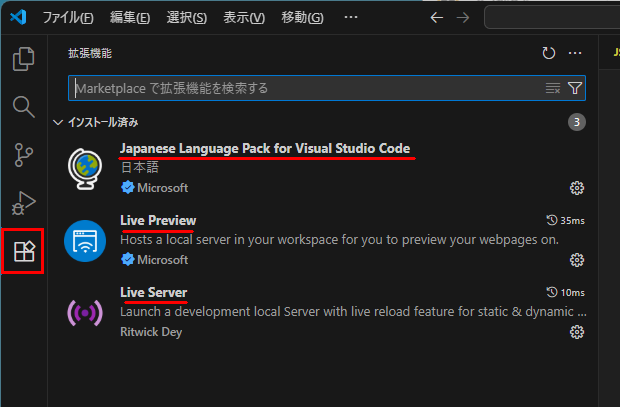Open the Live Server extension details
Viewport: 620px width, 407px height.
(x=153, y=292)
